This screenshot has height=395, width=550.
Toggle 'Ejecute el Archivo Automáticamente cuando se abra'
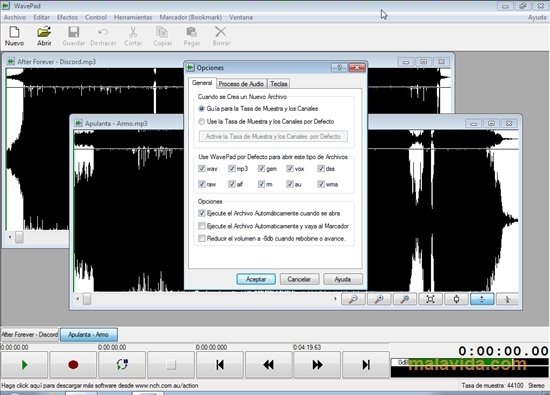click(x=202, y=213)
